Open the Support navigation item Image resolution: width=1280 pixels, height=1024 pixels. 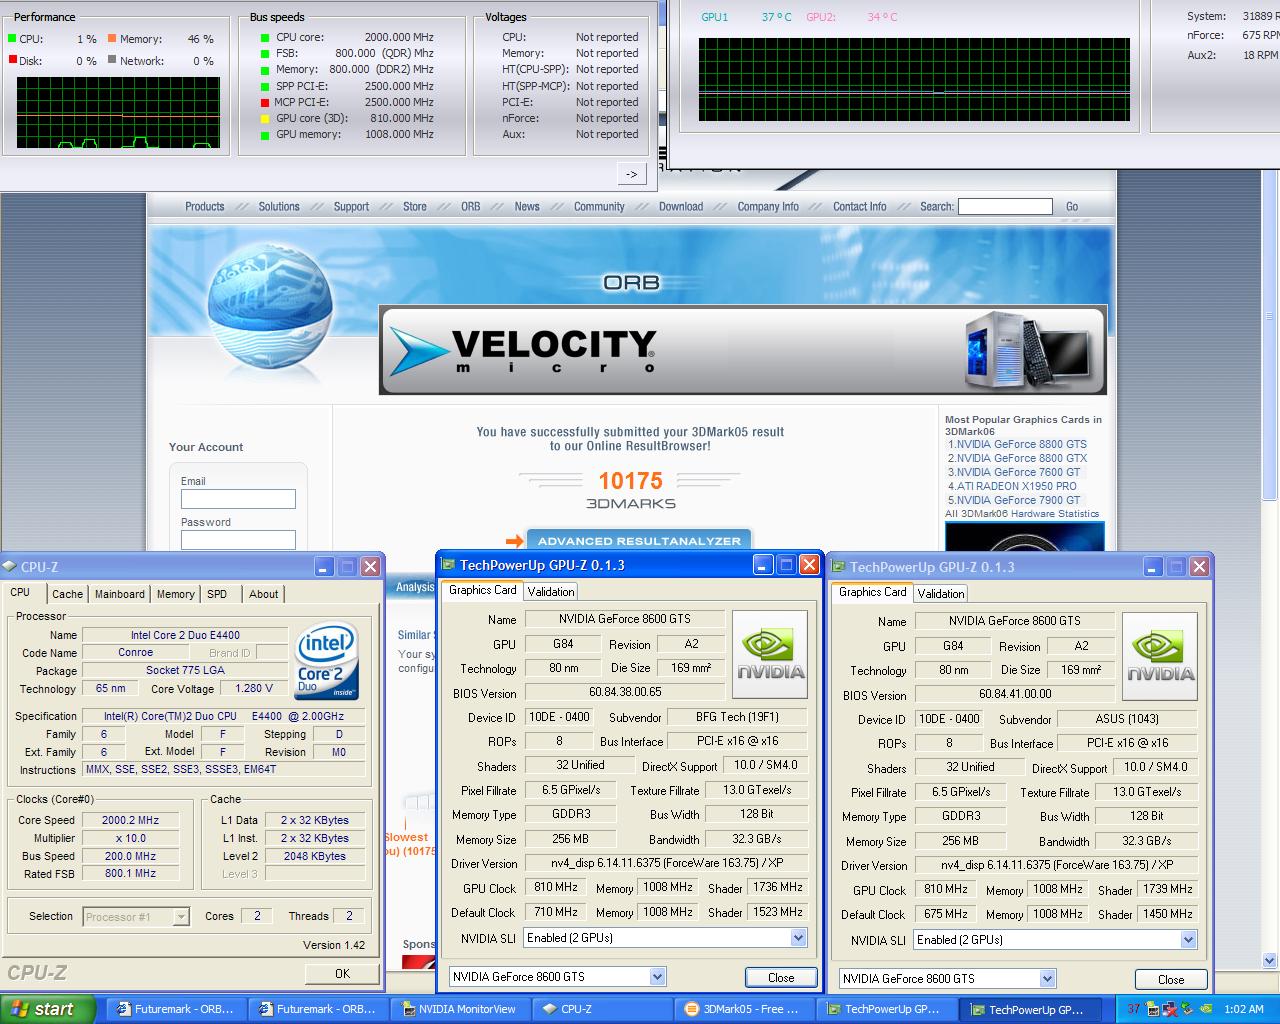[351, 207]
